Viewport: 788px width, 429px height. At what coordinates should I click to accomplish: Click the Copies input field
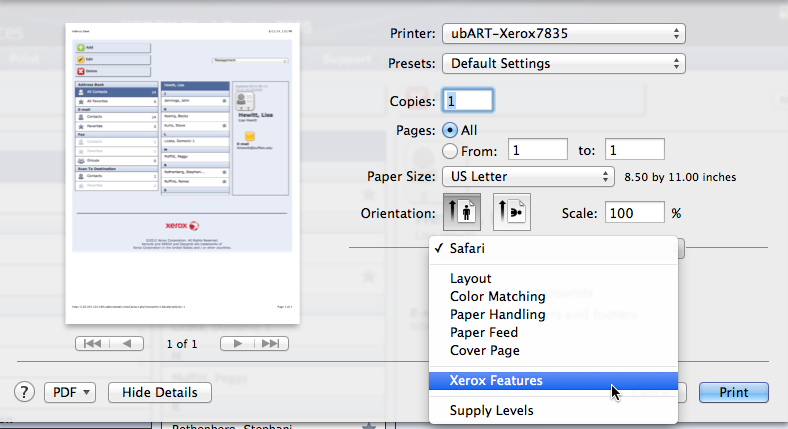tap(468, 101)
